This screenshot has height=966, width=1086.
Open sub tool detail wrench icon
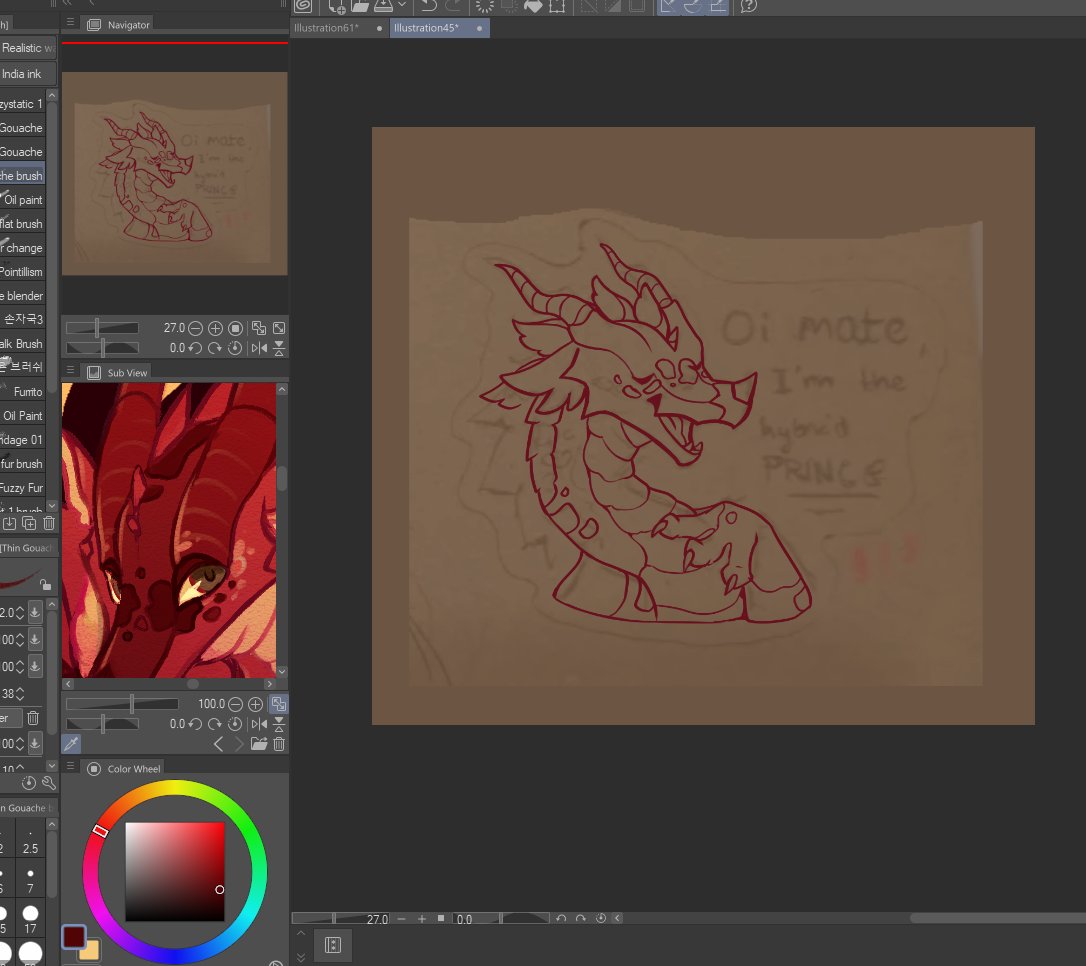pyautogui.click(x=48, y=783)
